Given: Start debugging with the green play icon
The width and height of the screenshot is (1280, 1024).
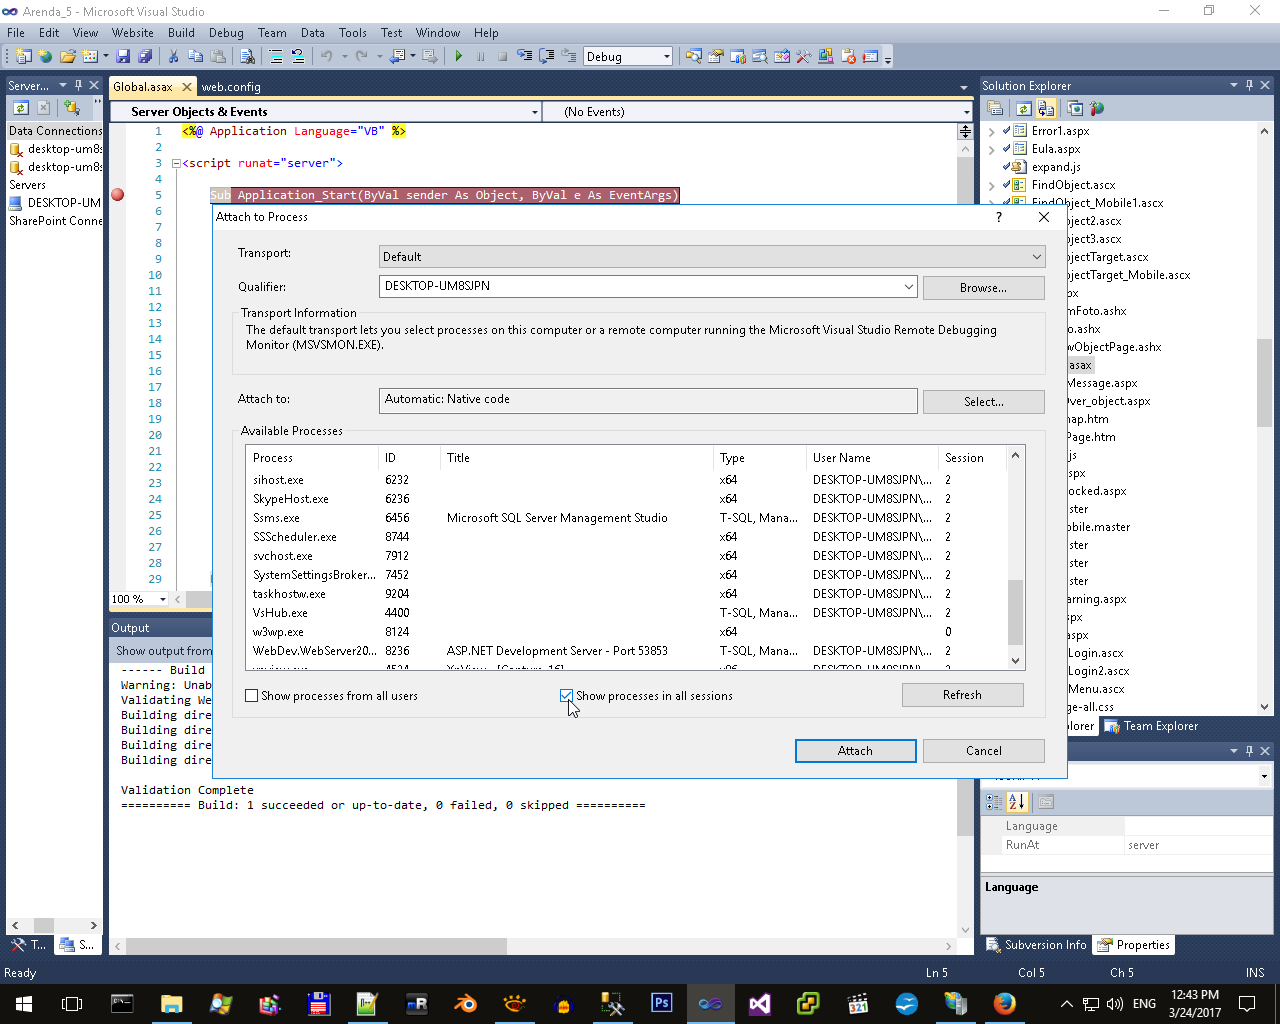Looking at the screenshot, I should (x=459, y=57).
